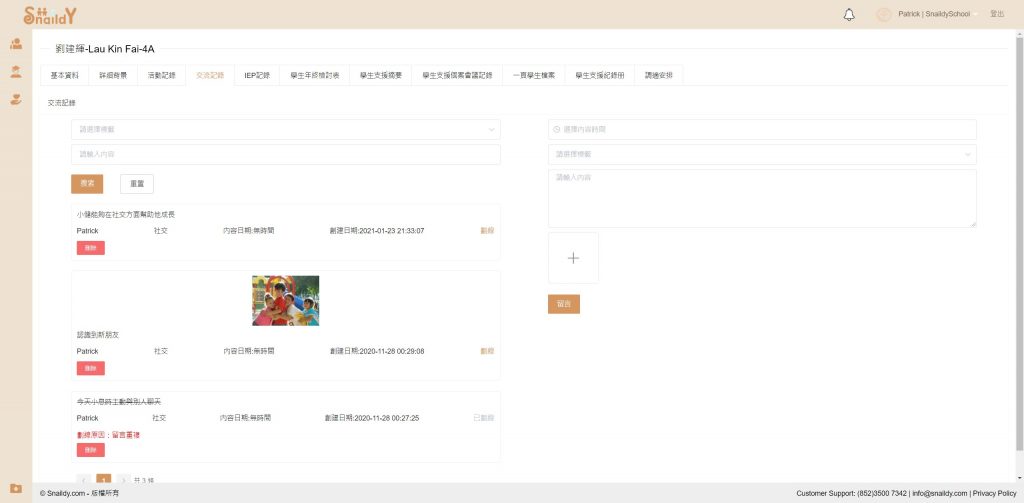Click the user avatar icon beside Patrick

click(883, 14)
